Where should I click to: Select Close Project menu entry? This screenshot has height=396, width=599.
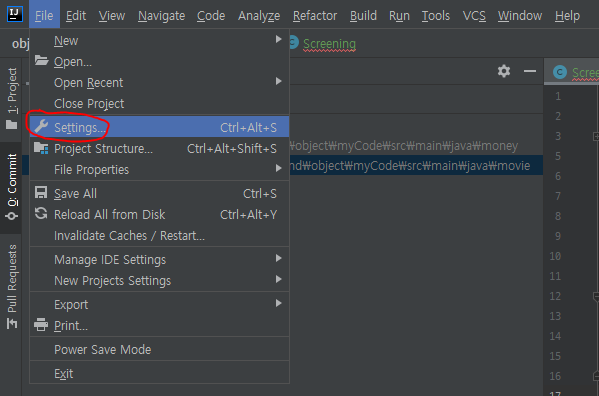[x=159, y=103]
